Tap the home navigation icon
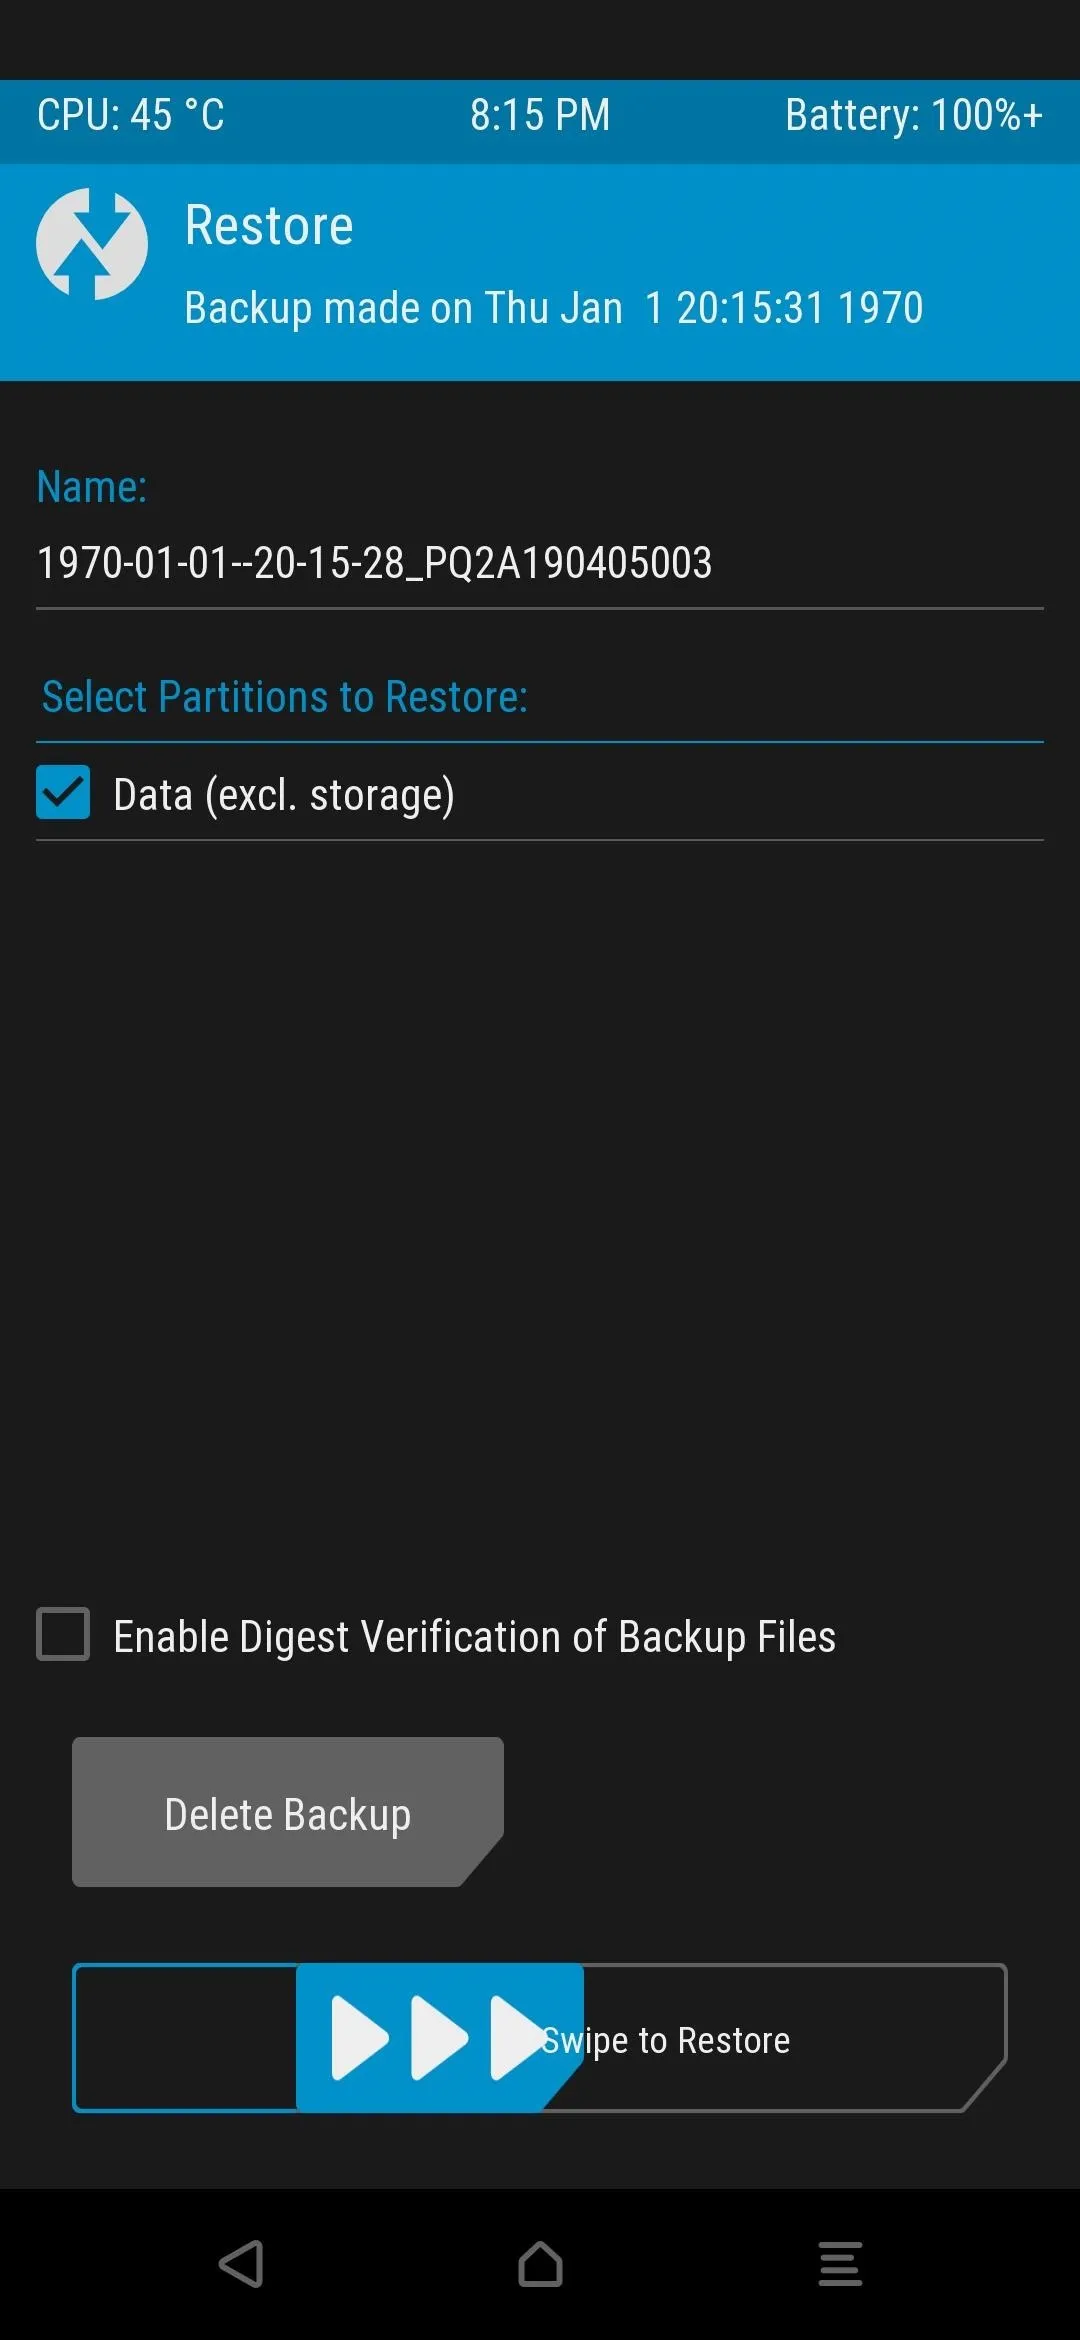The width and height of the screenshot is (1080, 2340). 540,2264
